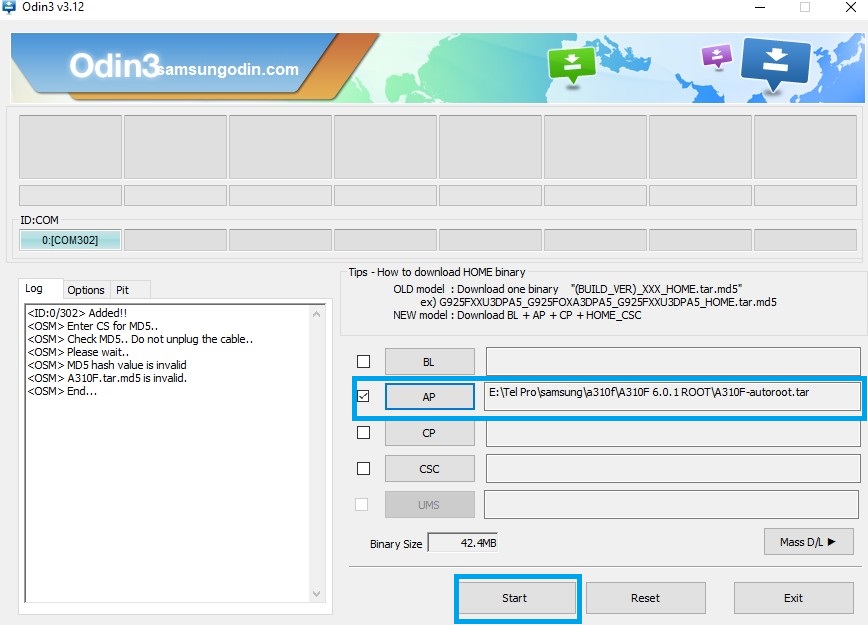
Task: Click 'Tips - How to download HOME binary' heading
Action: click(437, 272)
